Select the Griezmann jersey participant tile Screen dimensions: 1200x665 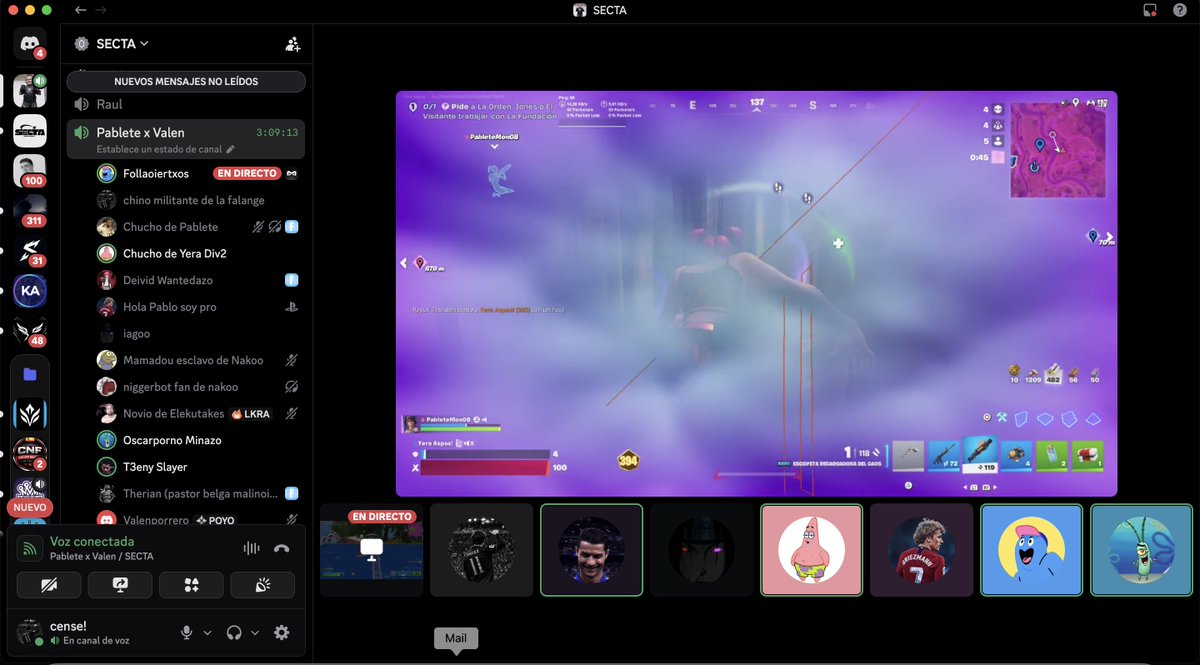click(x=921, y=550)
